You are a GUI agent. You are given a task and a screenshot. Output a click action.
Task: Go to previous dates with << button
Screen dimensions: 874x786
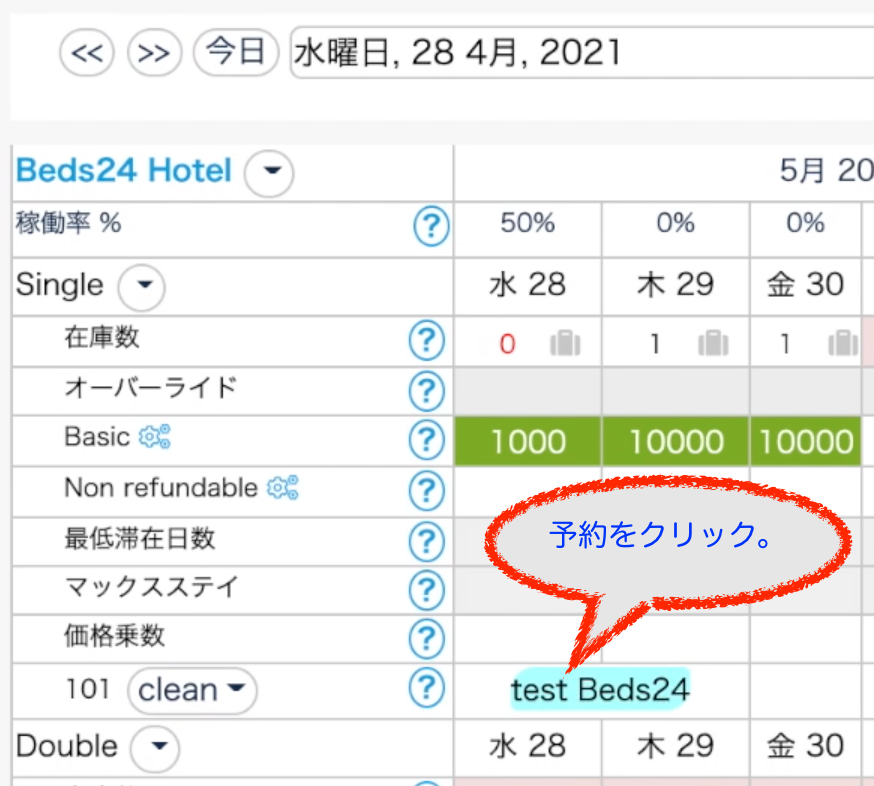(88, 52)
